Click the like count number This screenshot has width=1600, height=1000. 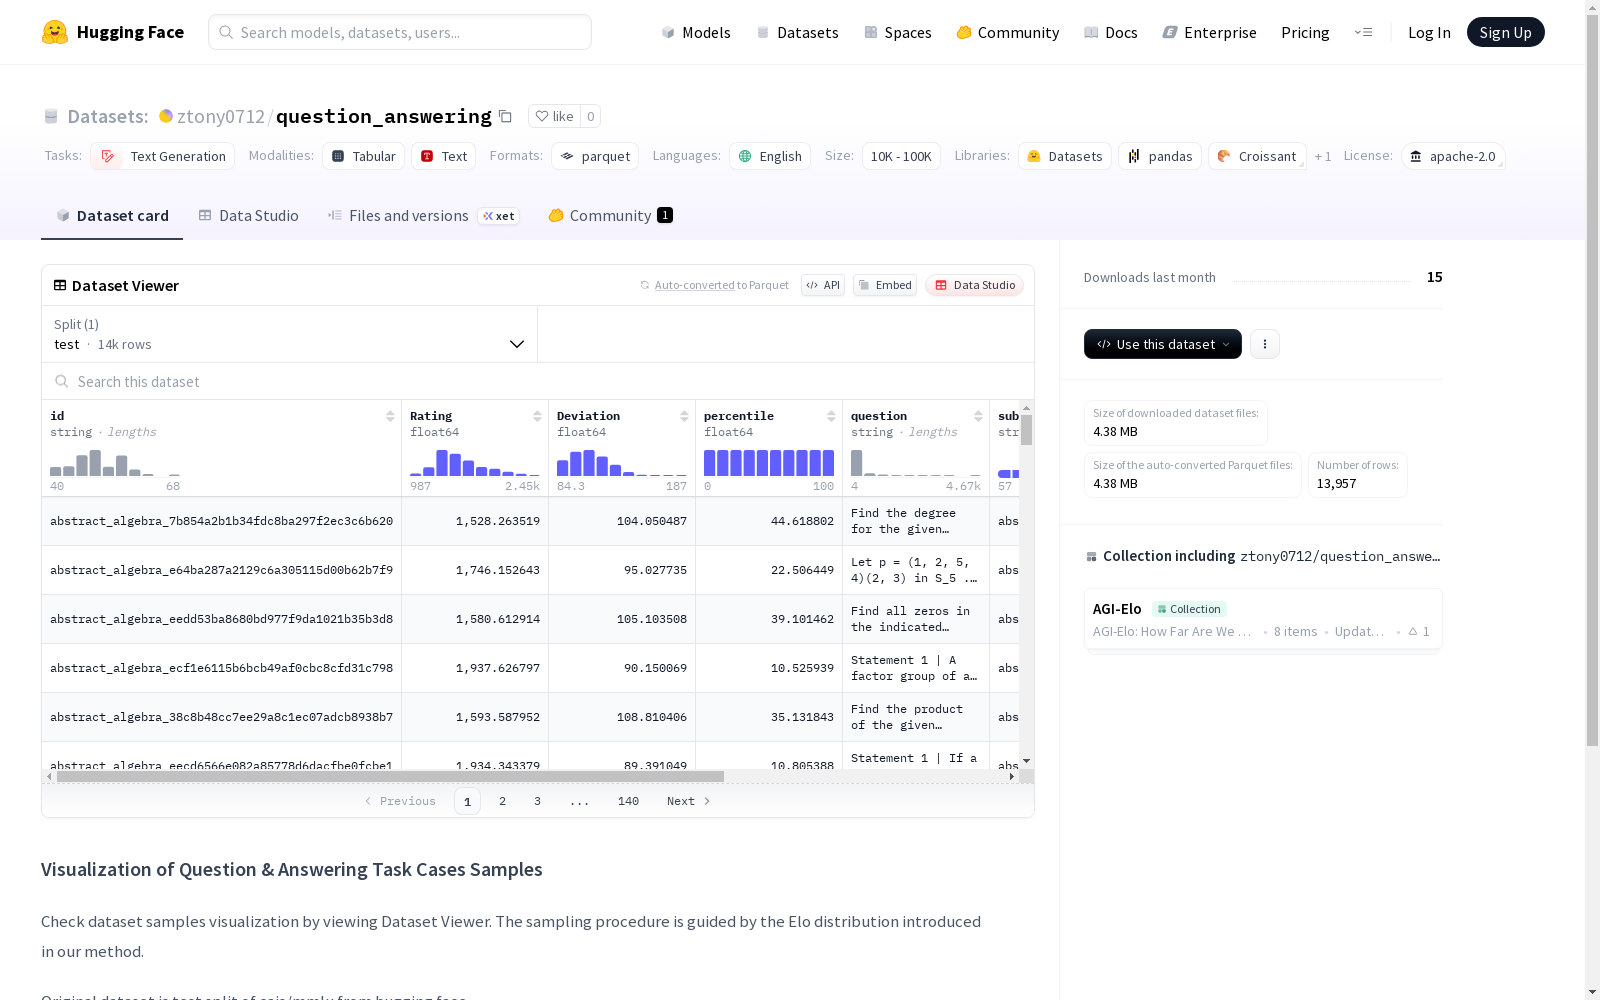[x=591, y=116]
